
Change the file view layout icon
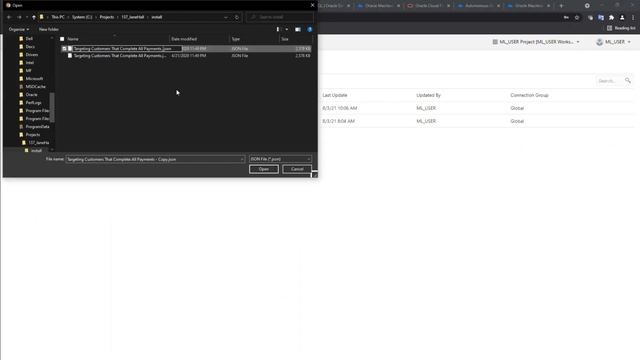click(278, 29)
